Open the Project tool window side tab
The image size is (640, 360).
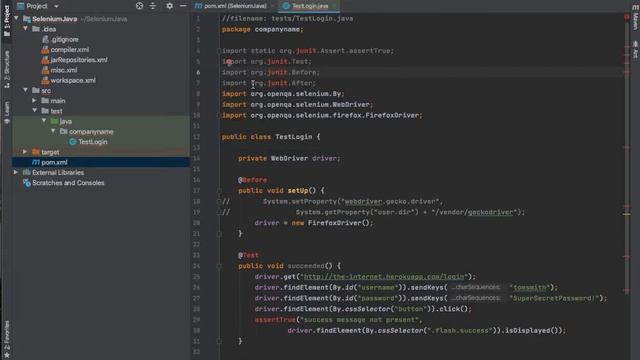(7, 21)
